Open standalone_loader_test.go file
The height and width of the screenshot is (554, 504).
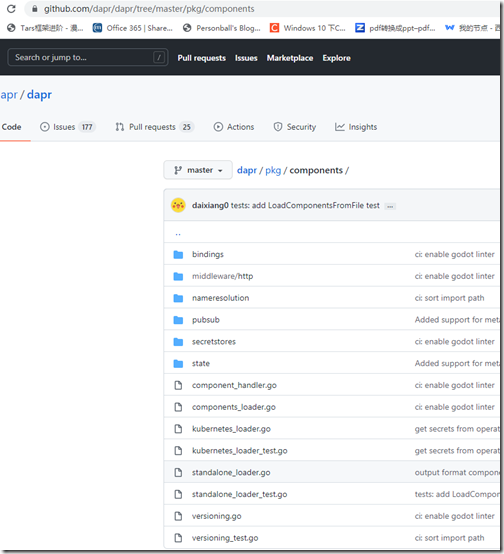tap(240, 494)
